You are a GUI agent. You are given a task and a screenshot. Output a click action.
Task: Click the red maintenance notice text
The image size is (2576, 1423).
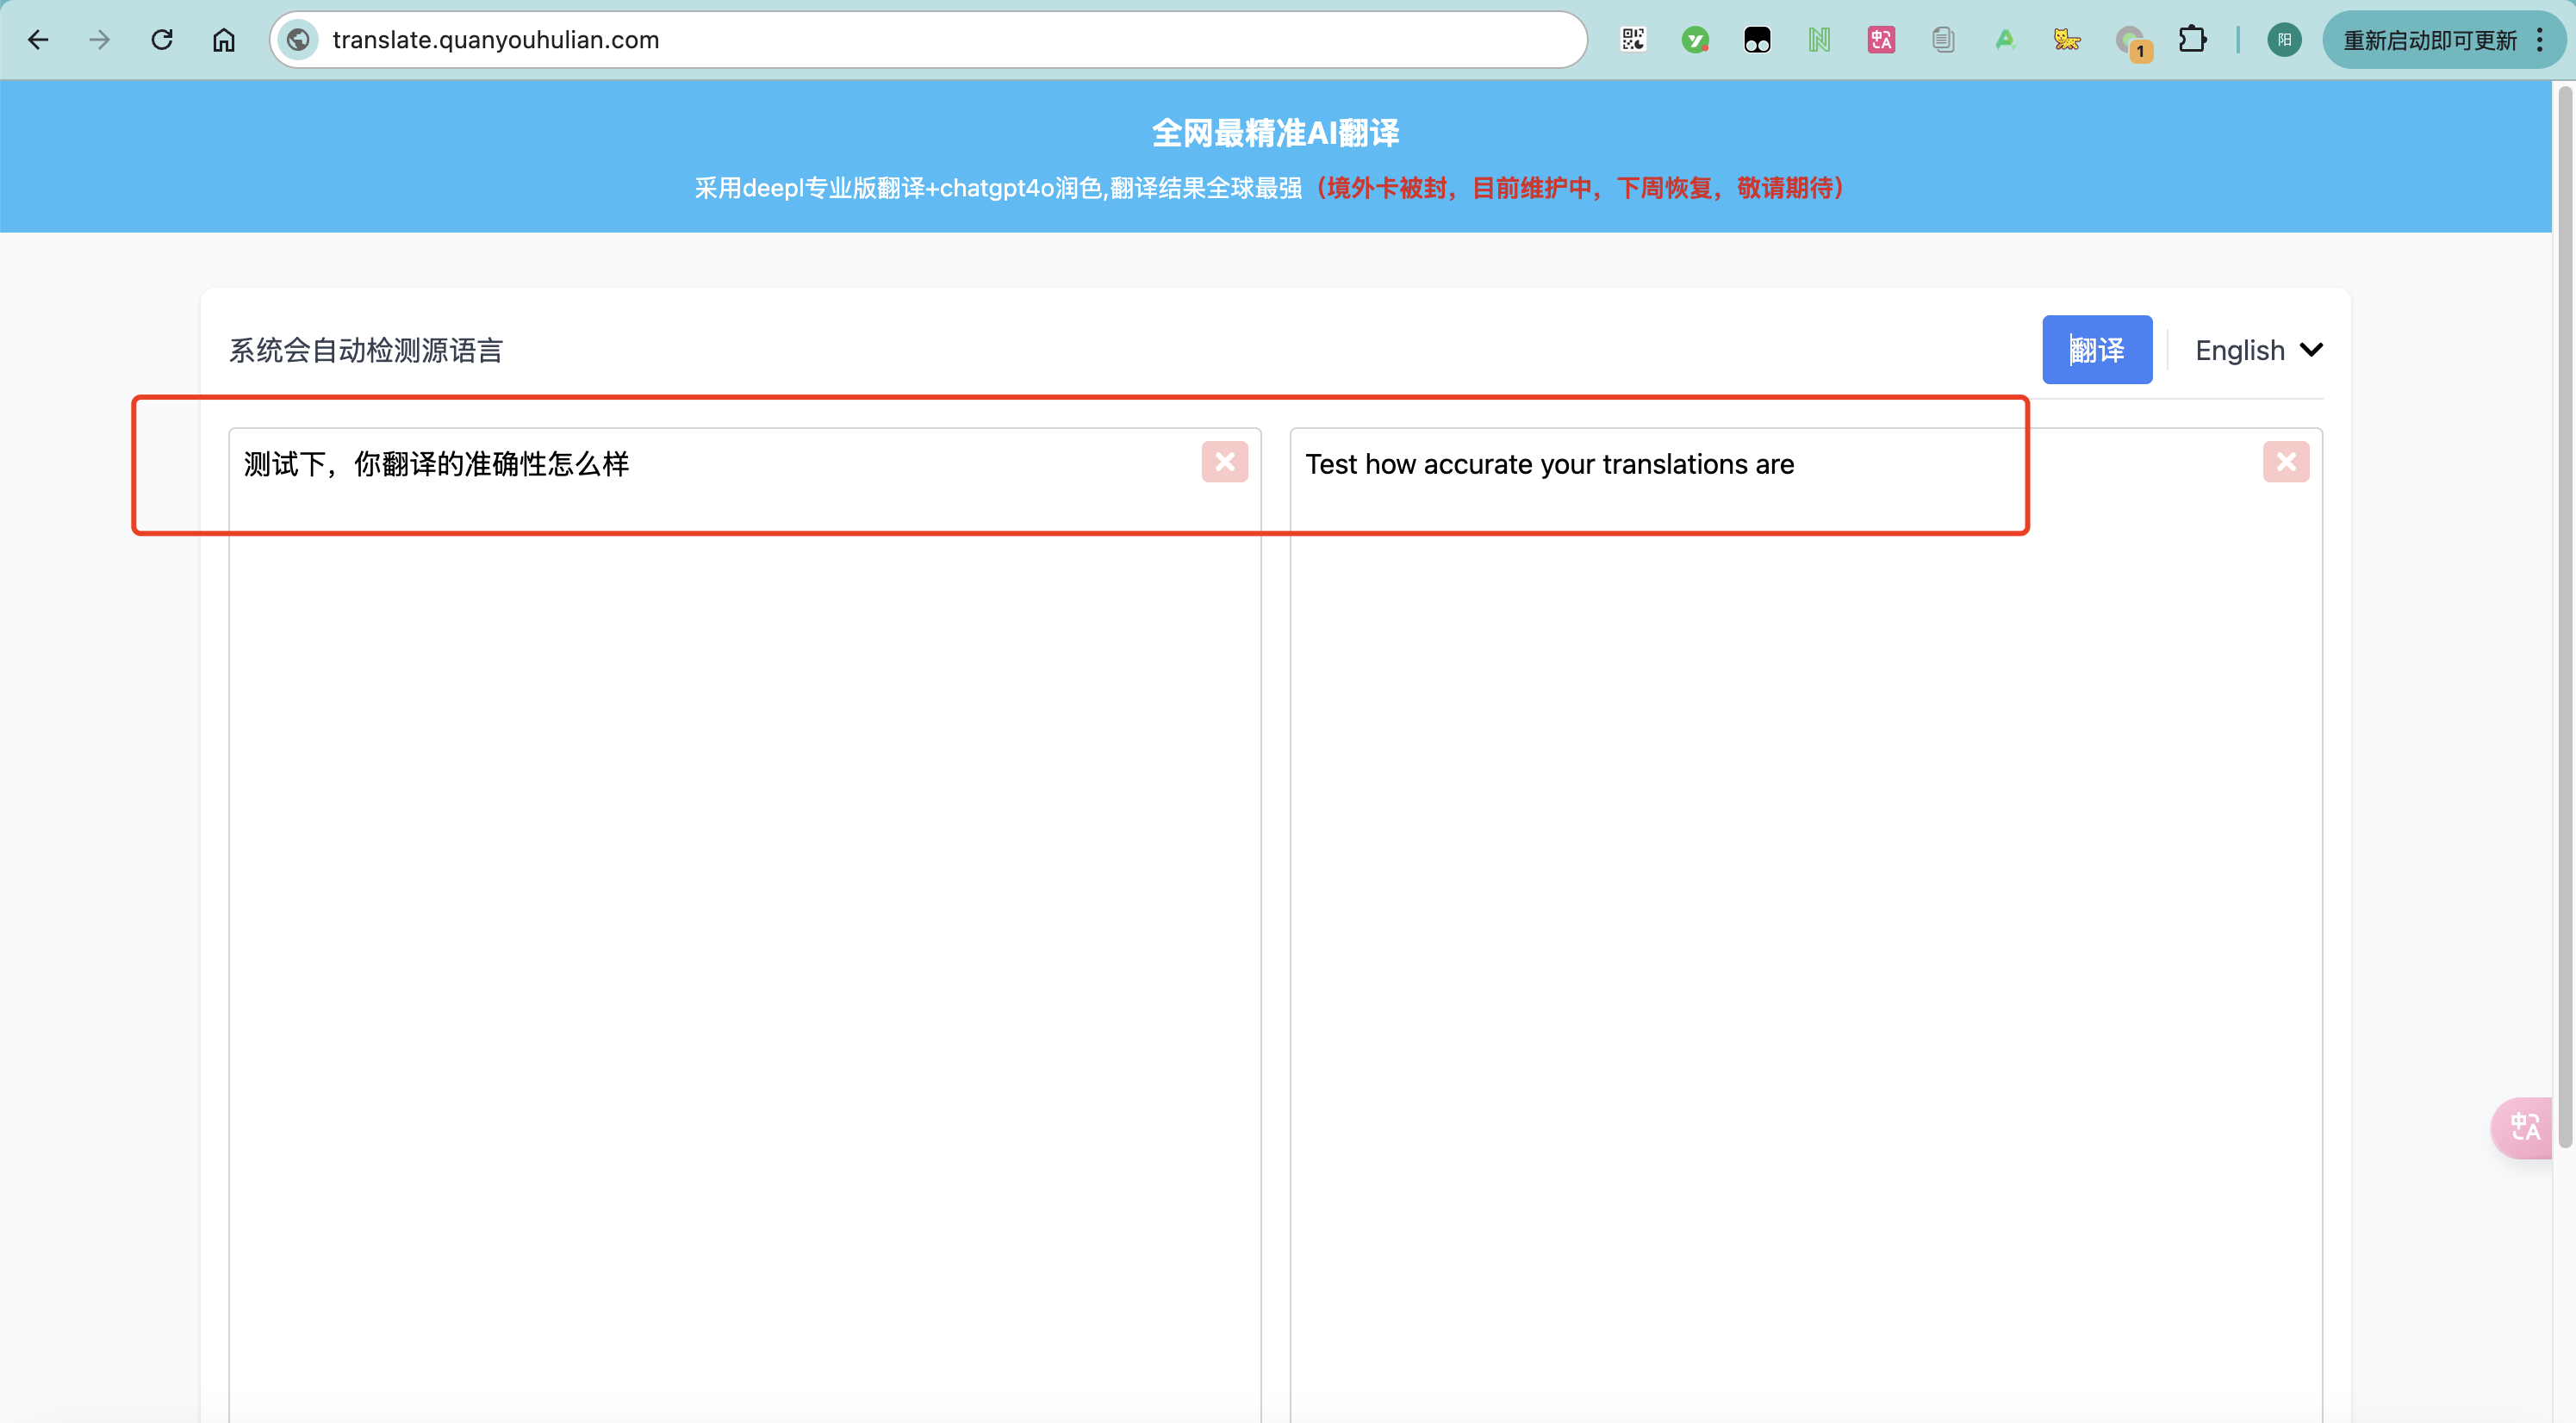(1580, 188)
